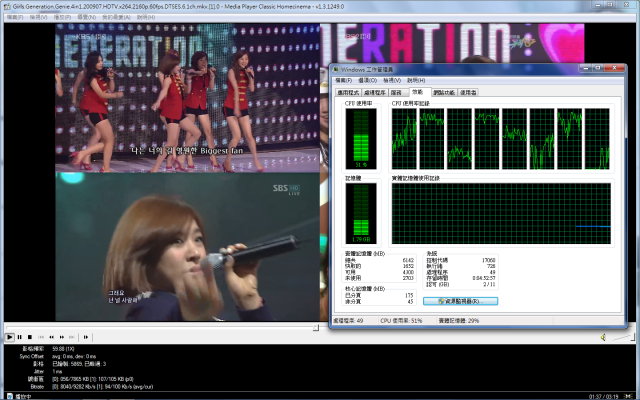Viewport: 640px width, 400px height.
Task: Click the physical memory 29% status bar entry
Action: pyautogui.click(x=458, y=321)
